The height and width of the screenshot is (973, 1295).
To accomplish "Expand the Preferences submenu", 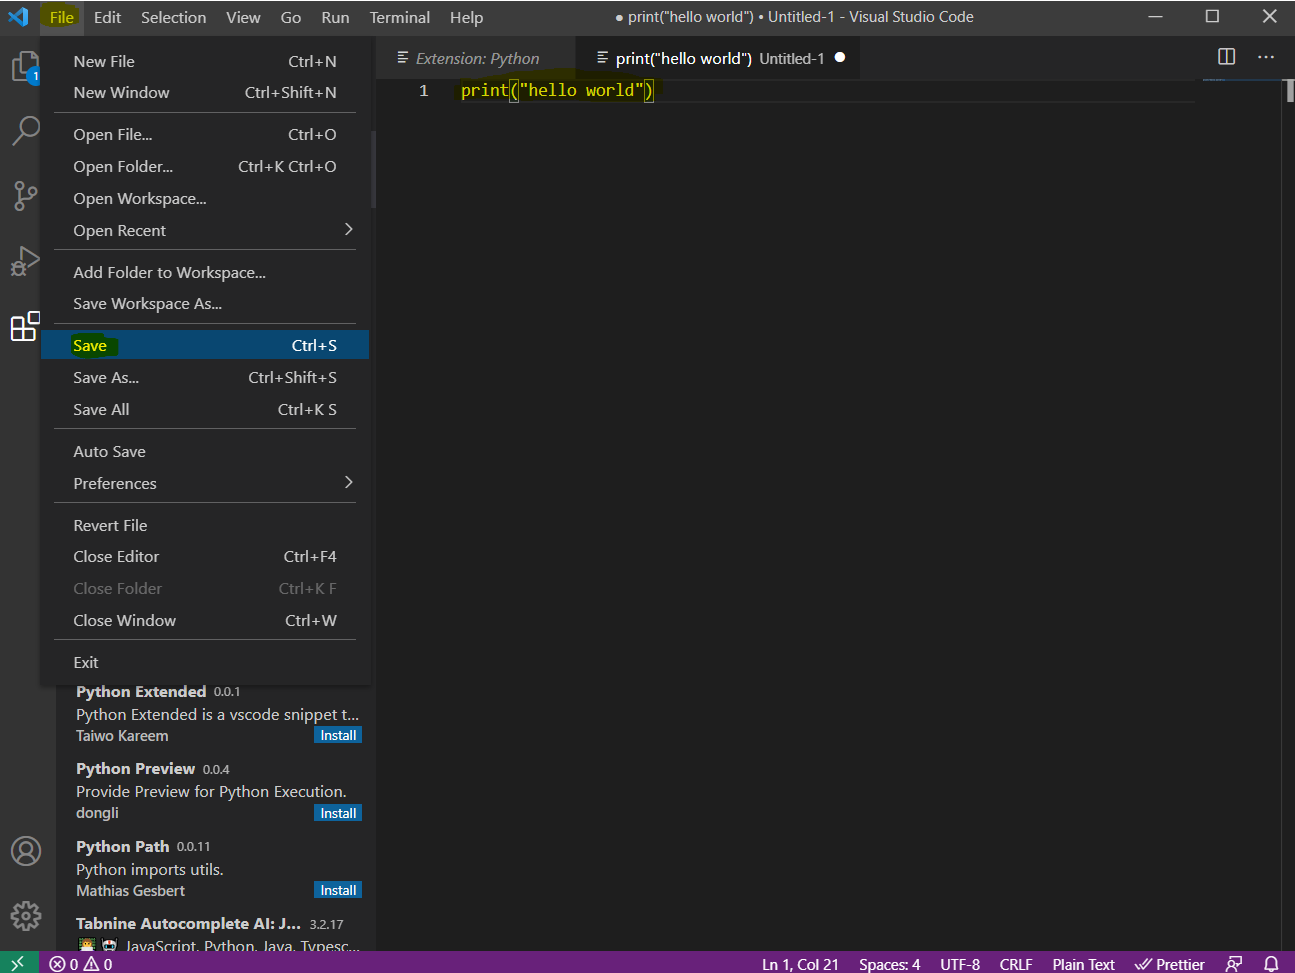I will pos(205,483).
